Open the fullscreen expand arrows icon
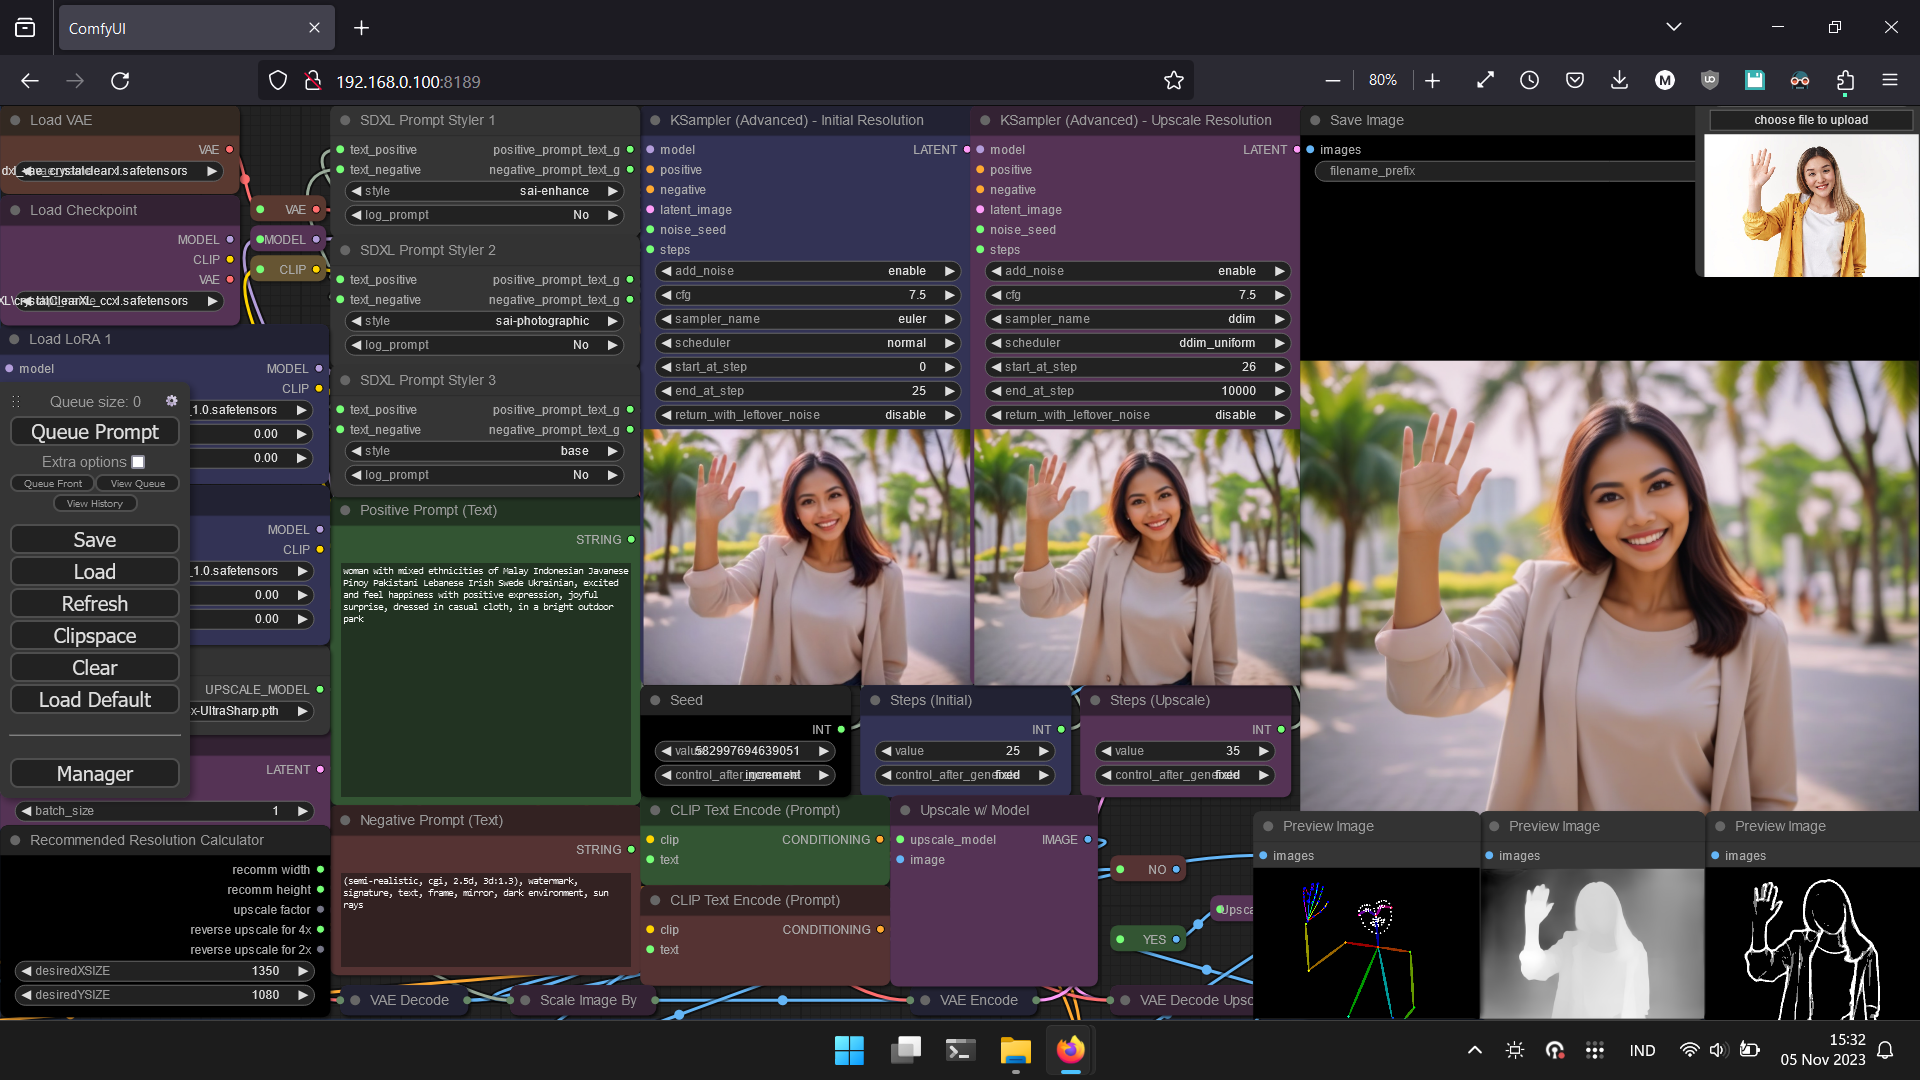1920x1080 pixels. click(x=1485, y=80)
